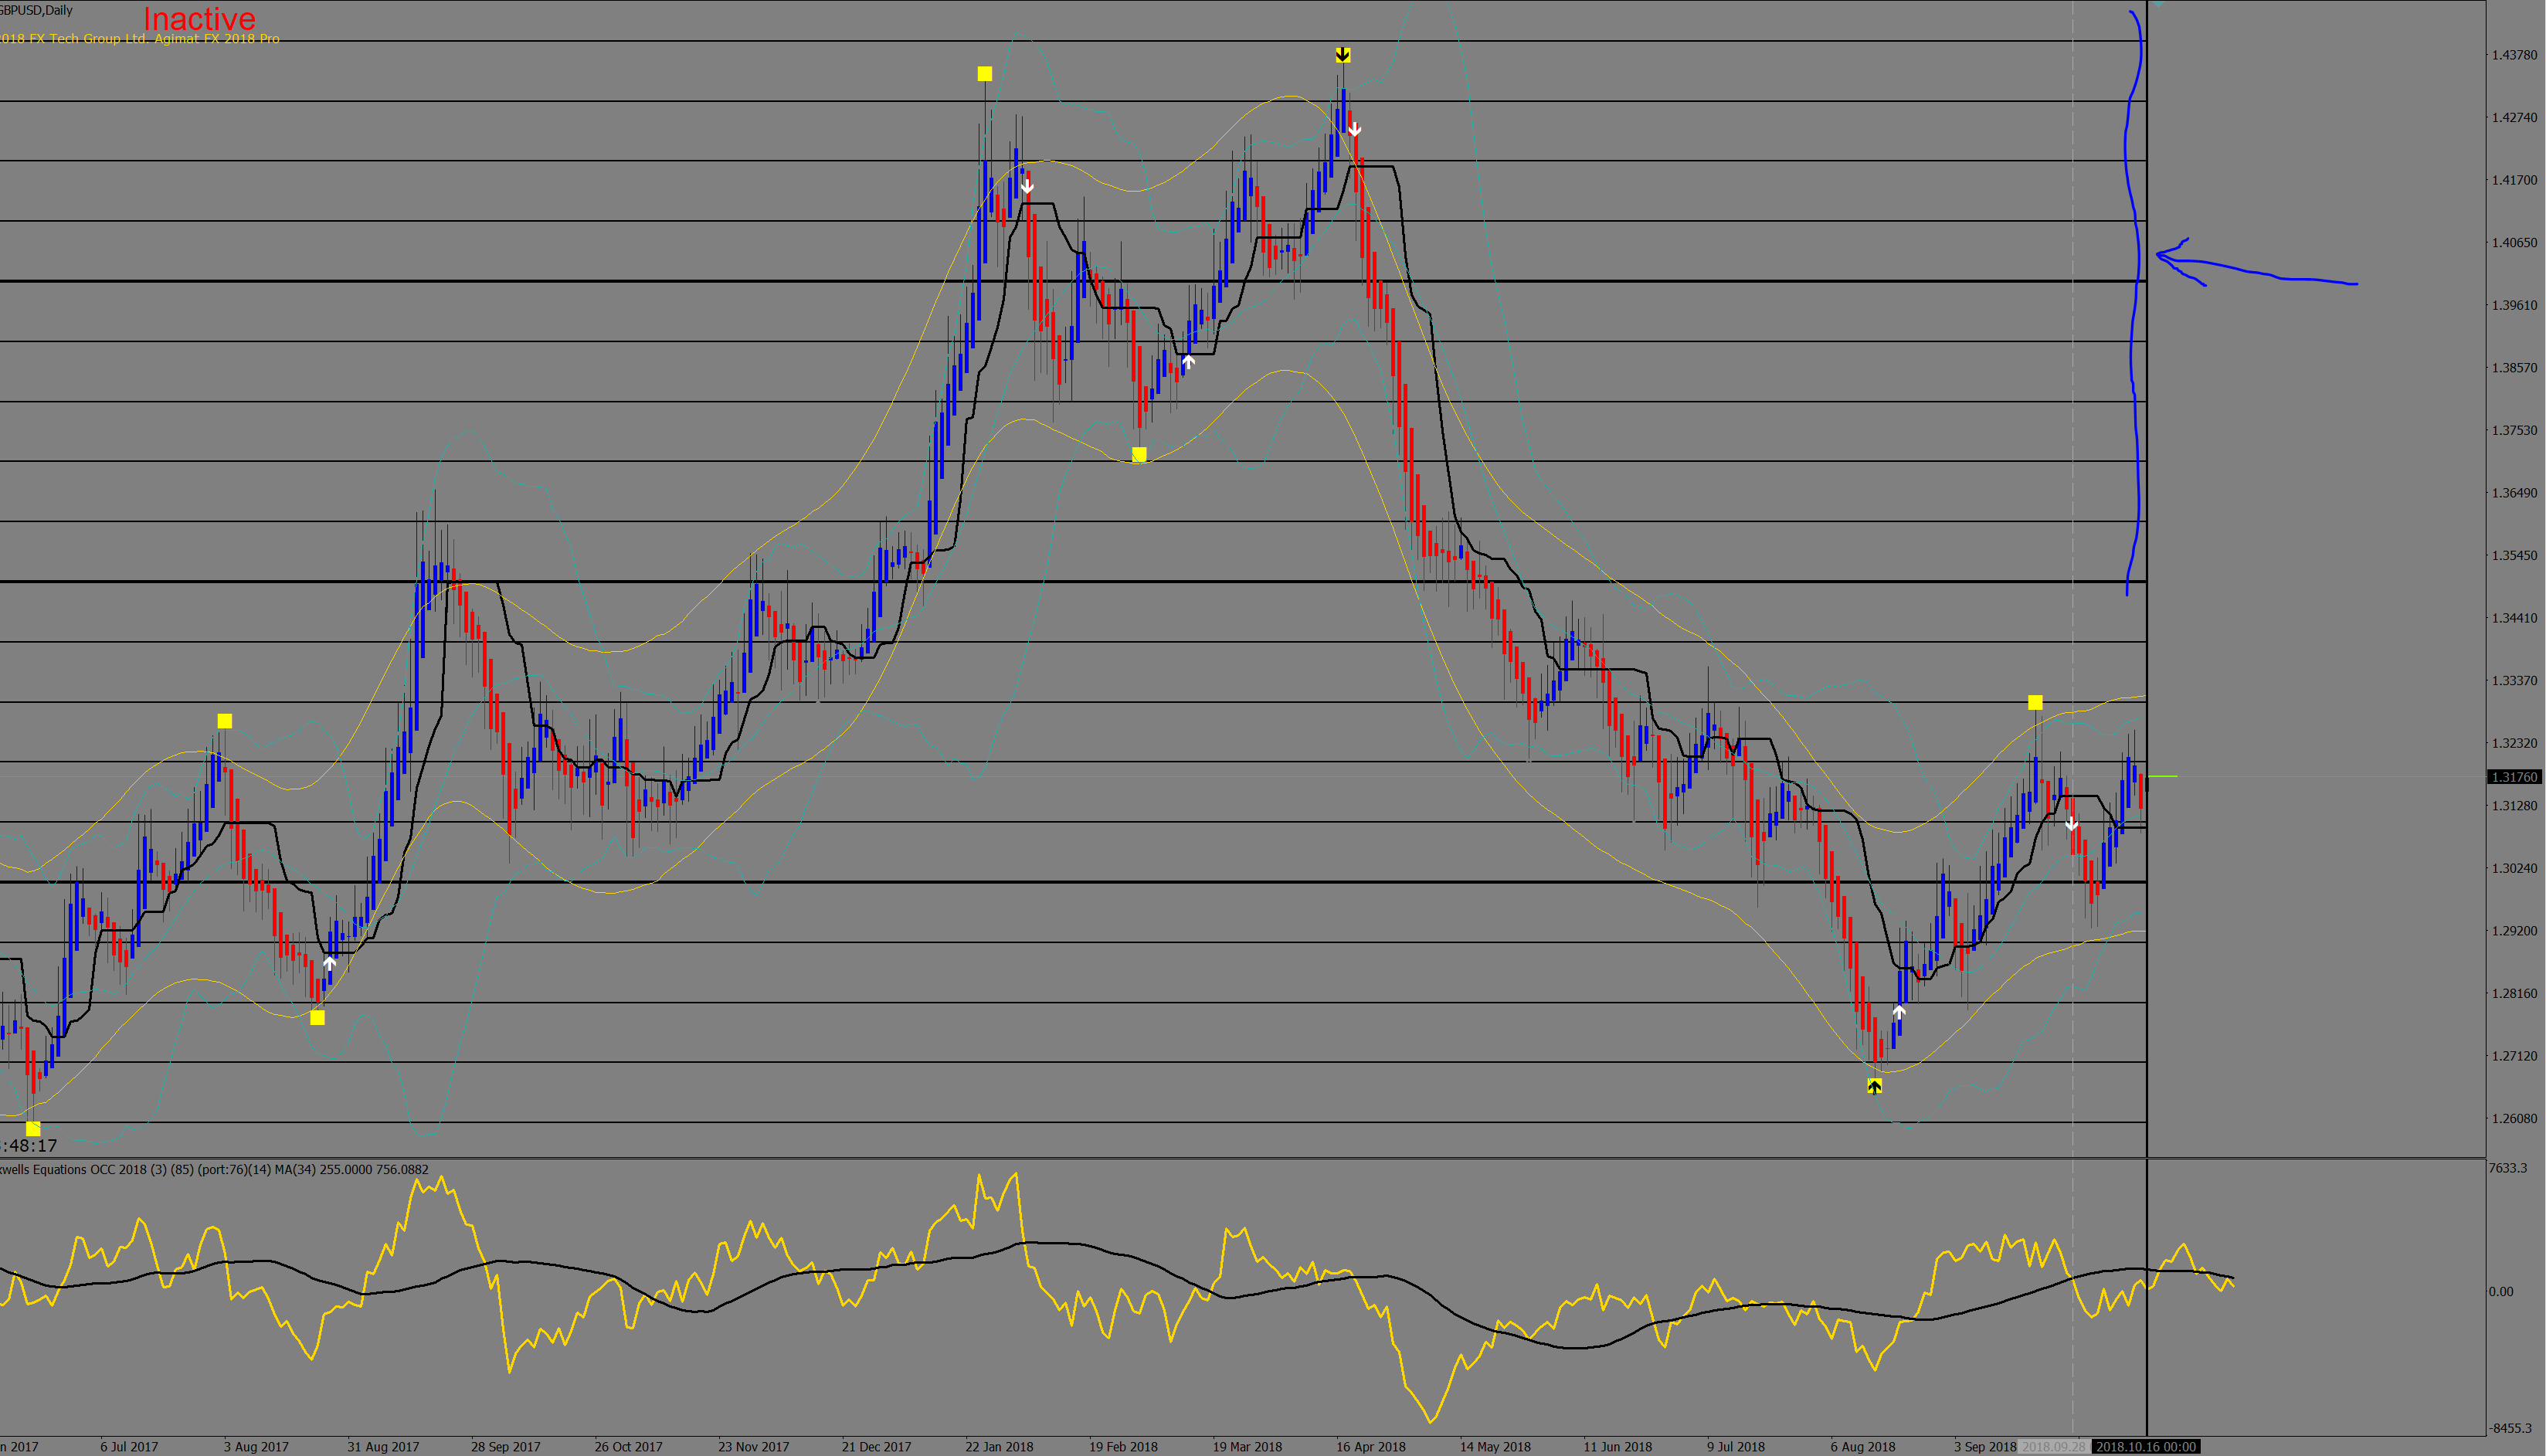Image resolution: width=2546 pixels, height=1456 pixels.
Task: Click the black up-arrow marker at the August 2018 low
Action: 1874,1086
